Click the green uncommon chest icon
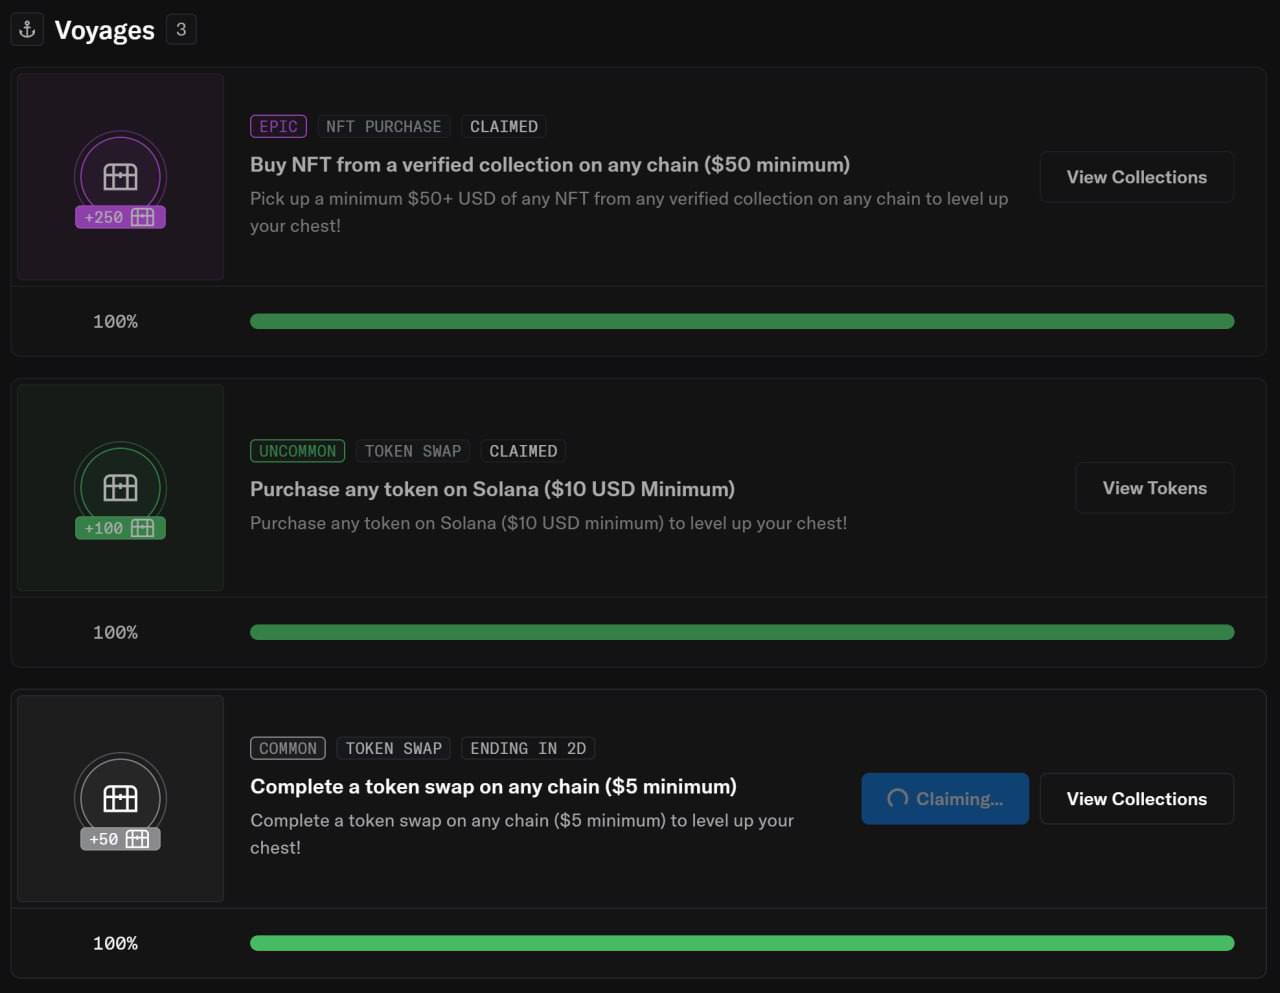The height and width of the screenshot is (993, 1280). (120, 487)
